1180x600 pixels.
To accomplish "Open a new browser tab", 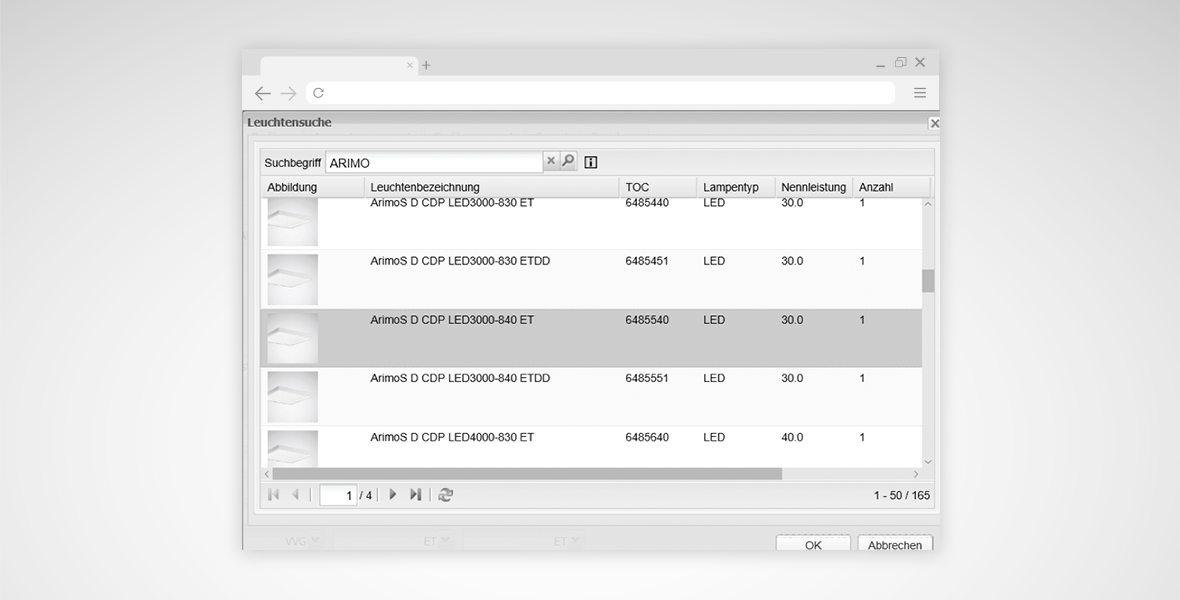I will (426, 65).
